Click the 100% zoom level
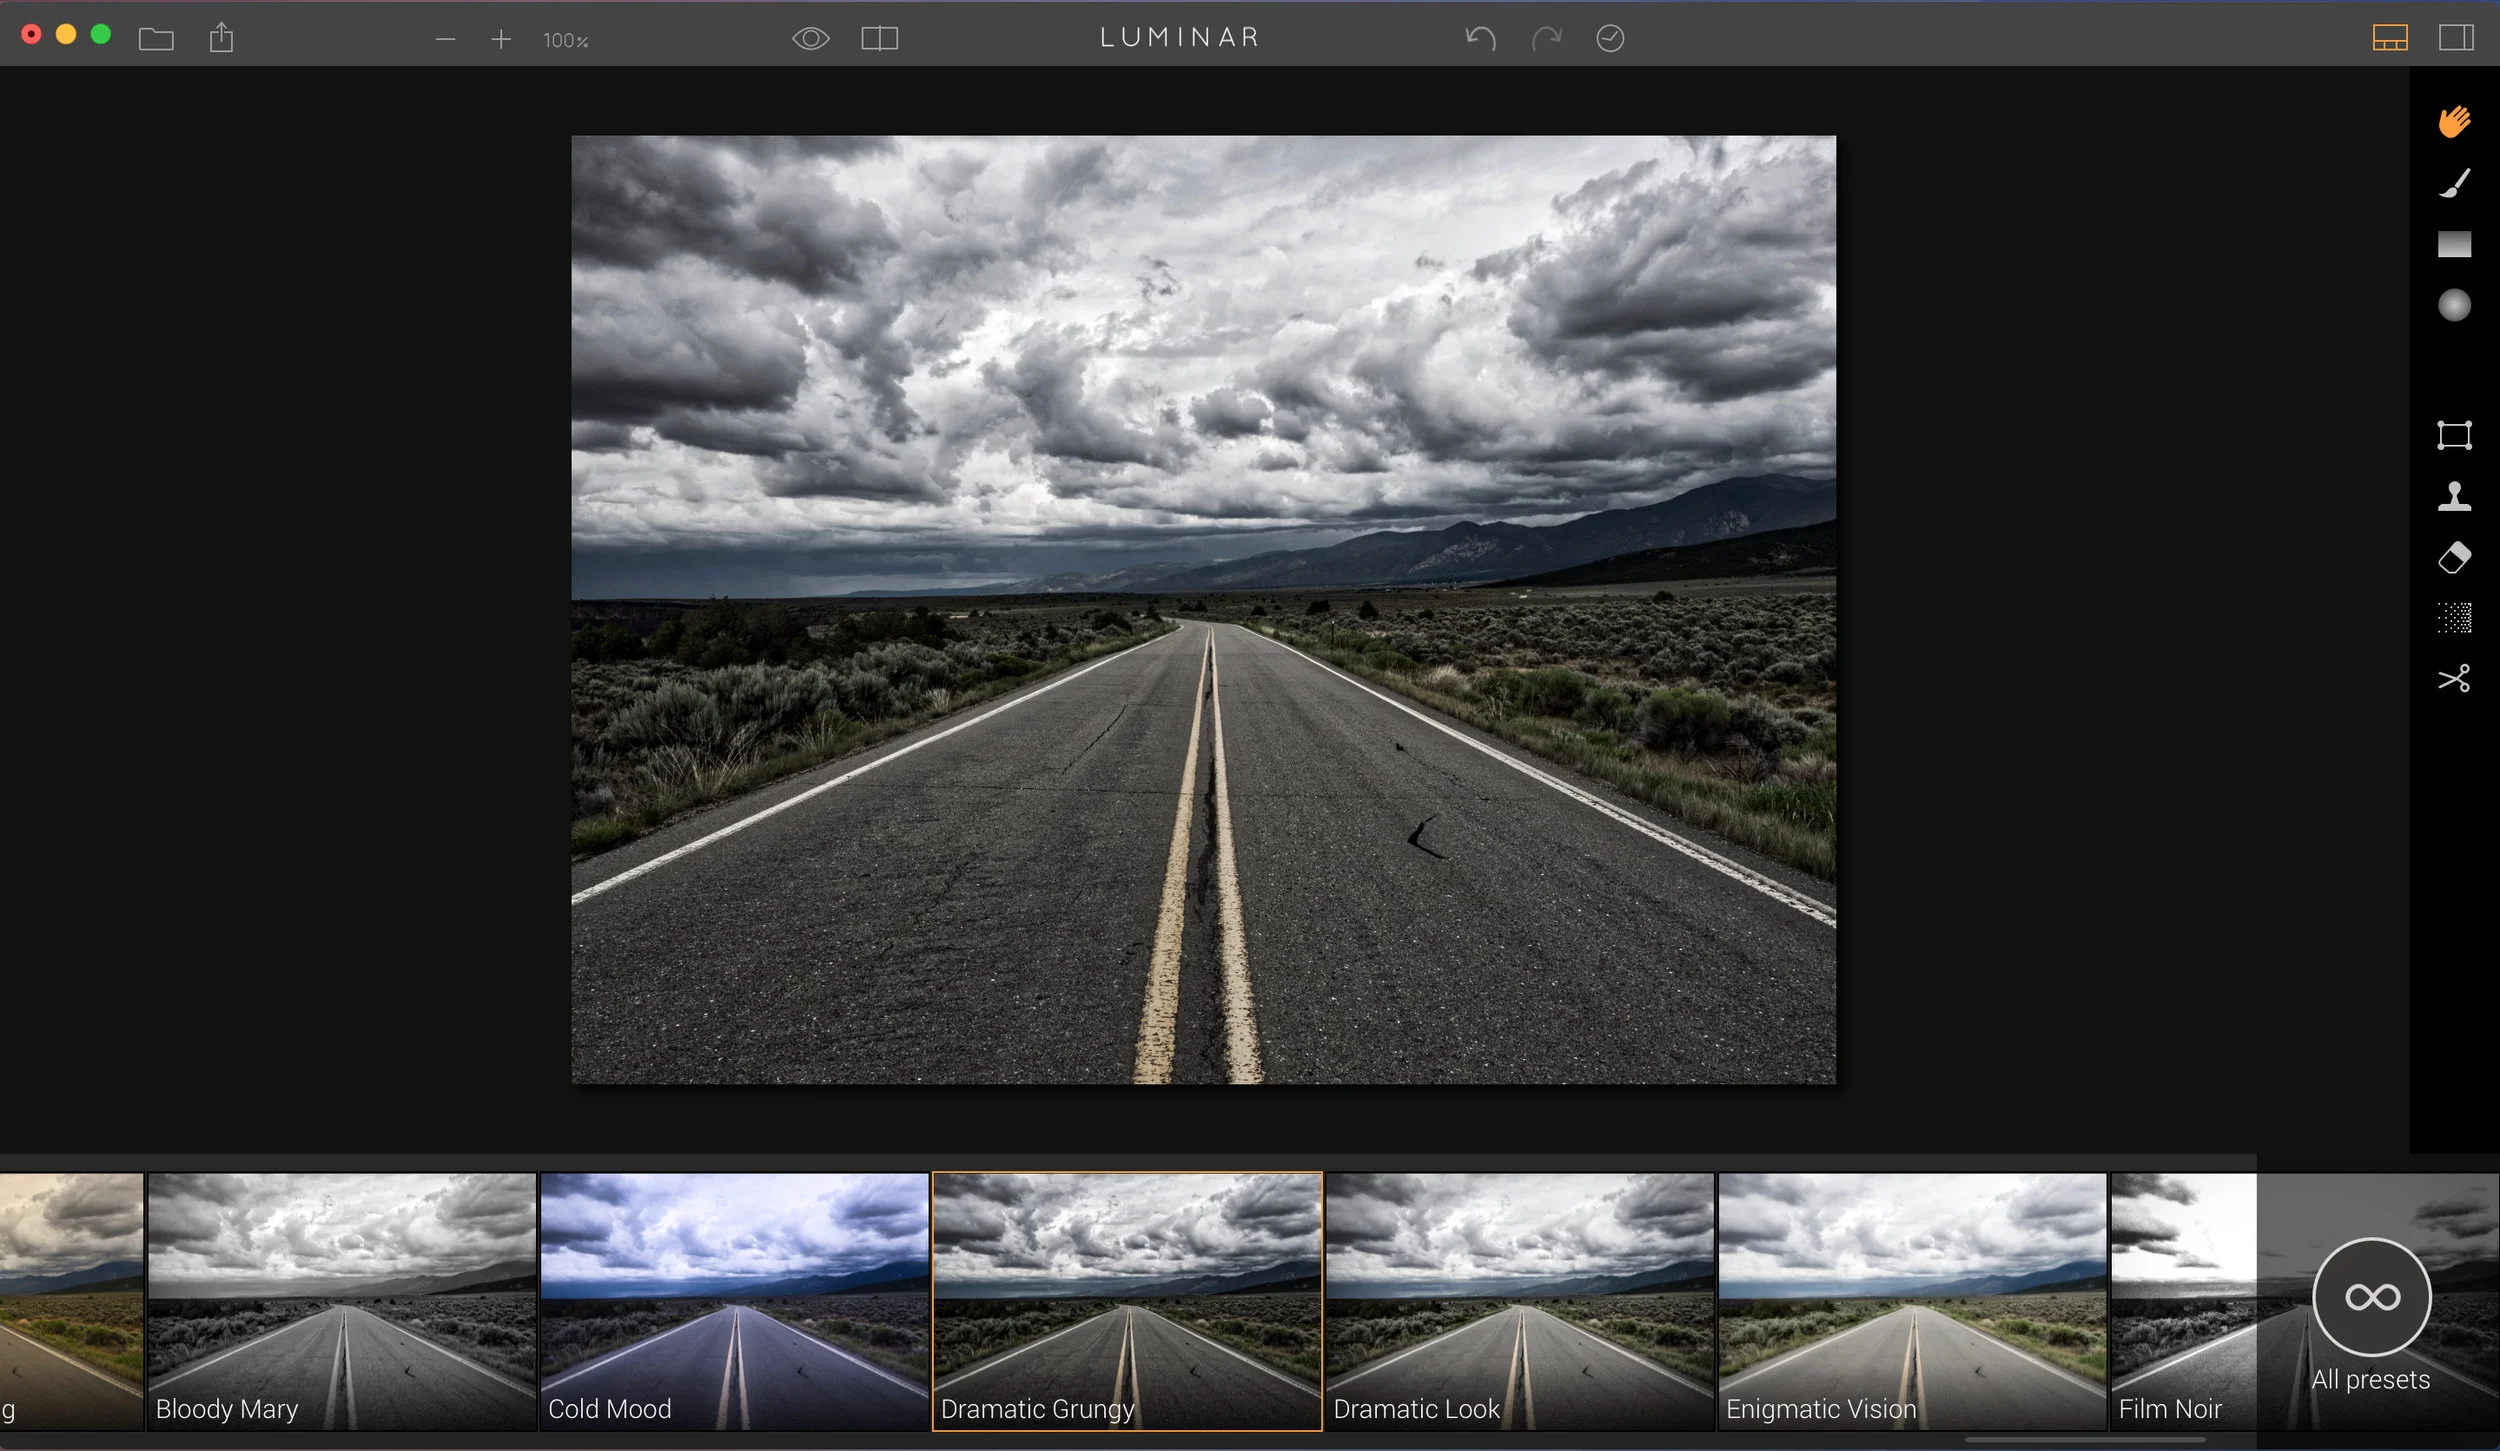 click(565, 41)
